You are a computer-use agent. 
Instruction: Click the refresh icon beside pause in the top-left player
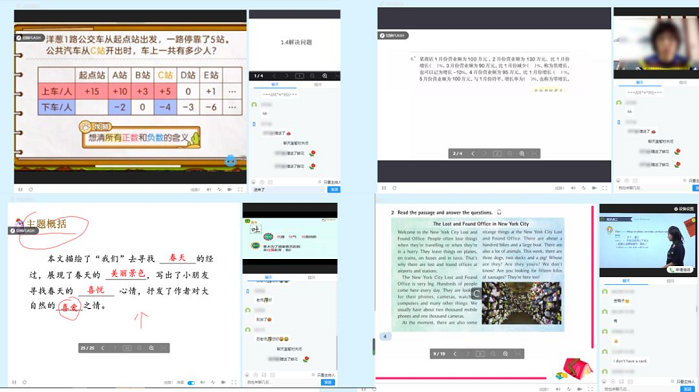31,190
